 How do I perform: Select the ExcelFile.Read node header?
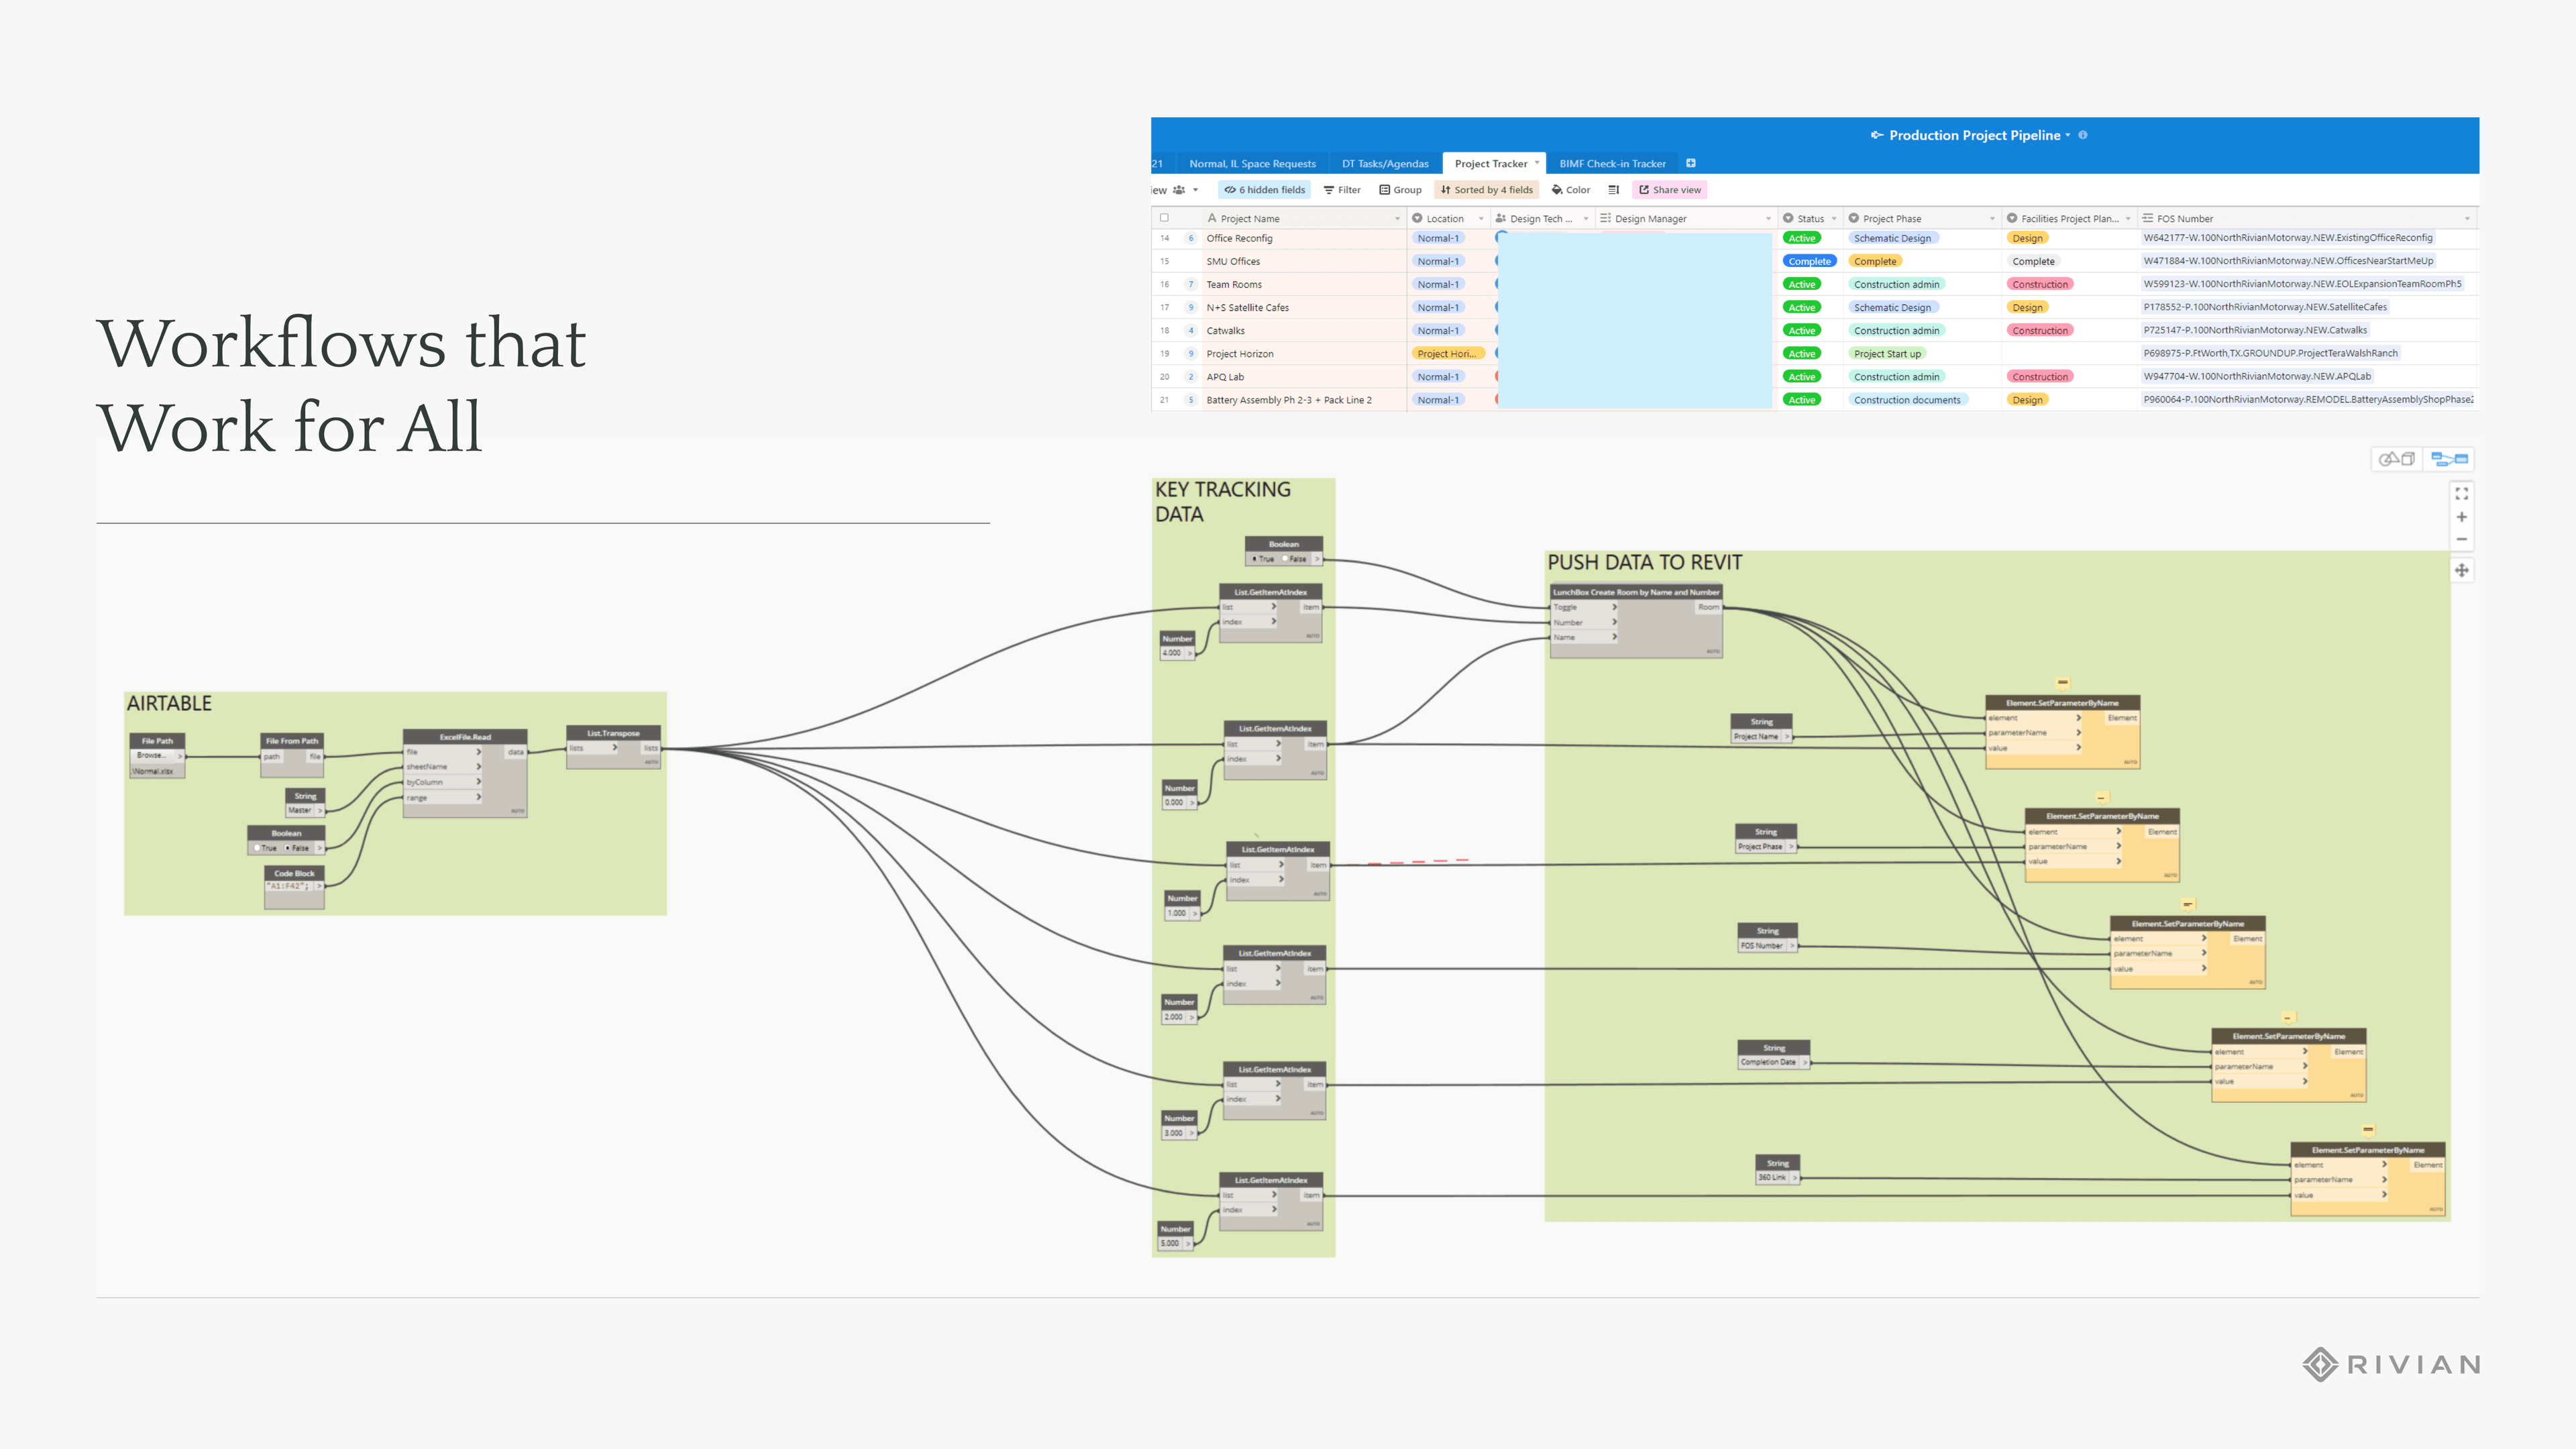(x=465, y=737)
